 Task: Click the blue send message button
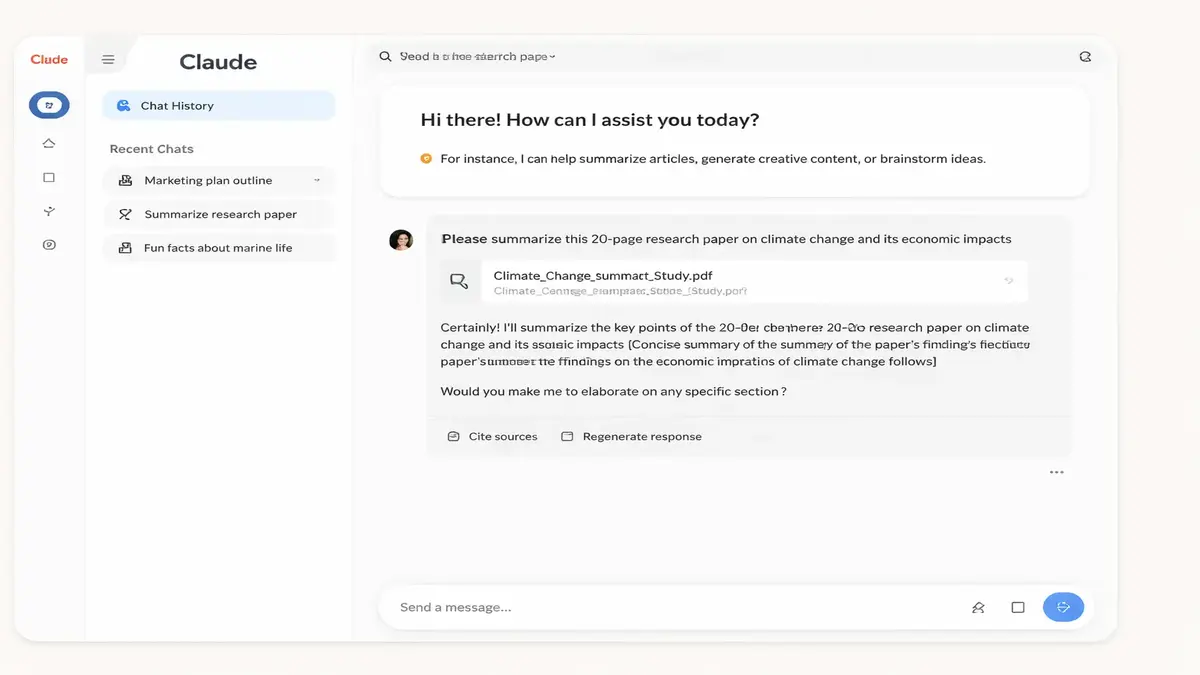point(1063,607)
